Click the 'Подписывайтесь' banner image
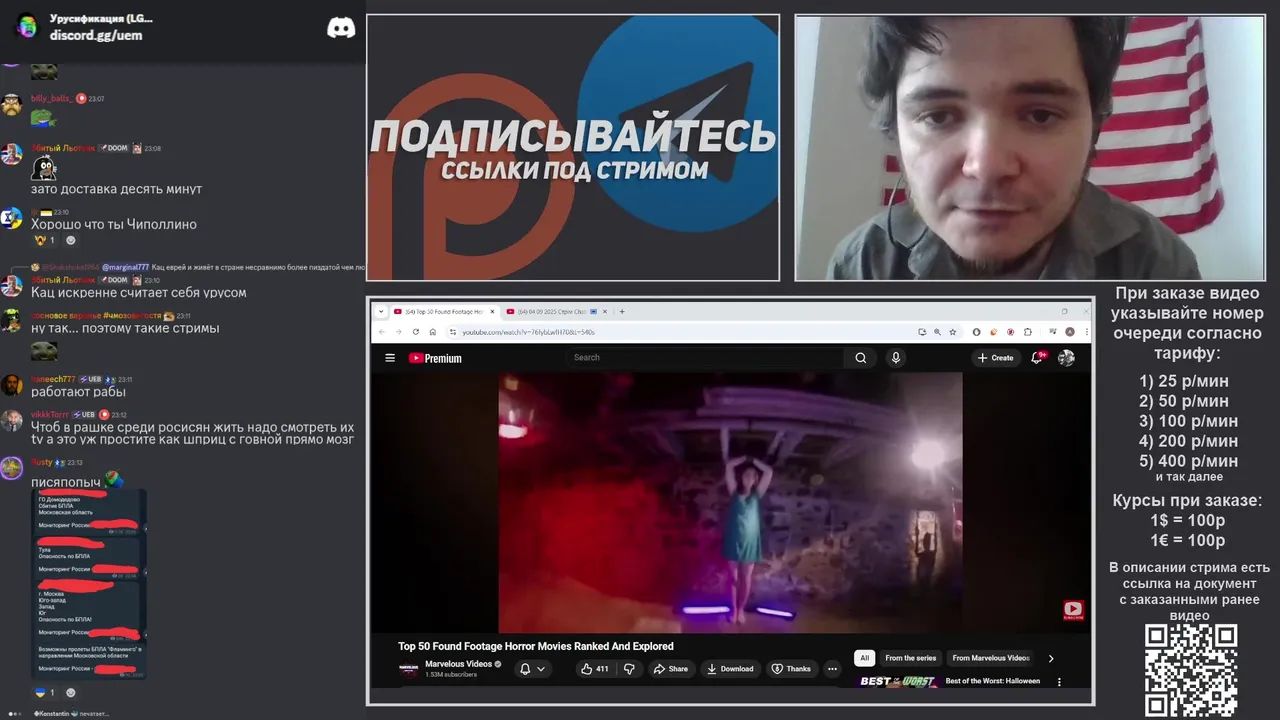The width and height of the screenshot is (1280, 720). tap(573, 148)
